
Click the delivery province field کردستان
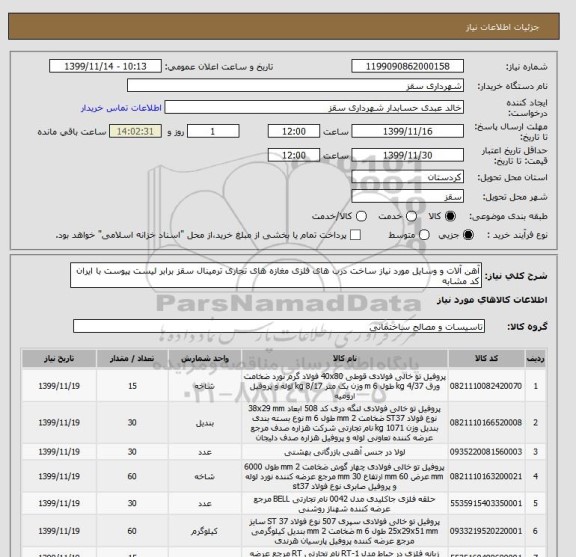[407, 177]
